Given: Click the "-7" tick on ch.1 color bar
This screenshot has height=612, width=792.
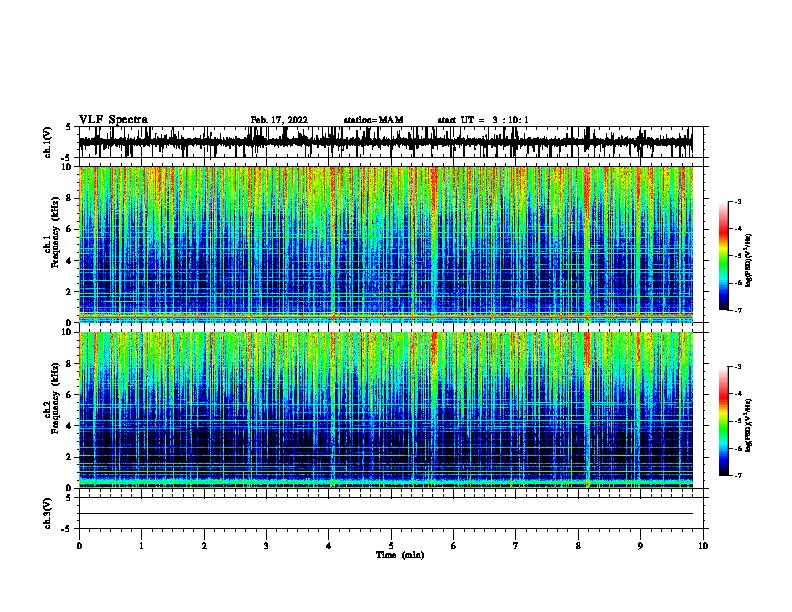Looking at the screenshot, I should (x=738, y=310).
